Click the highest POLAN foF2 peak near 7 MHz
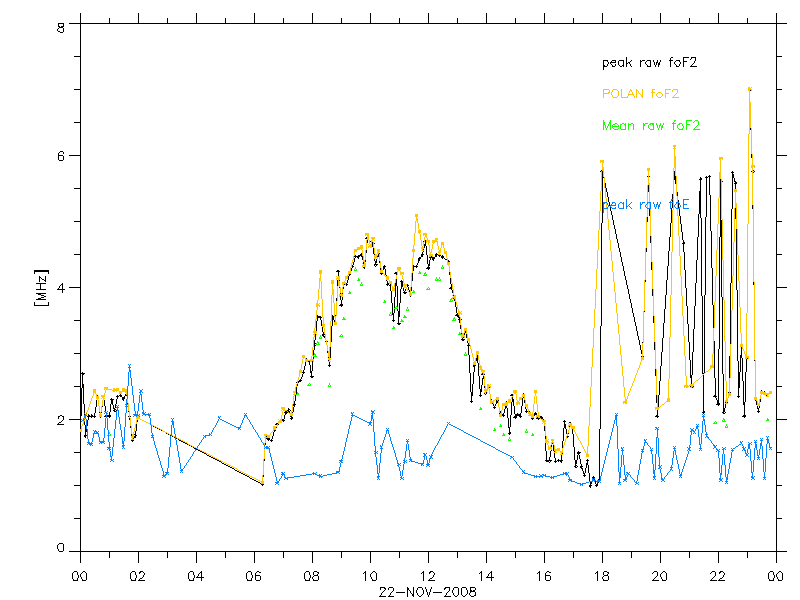 [749, 89]
